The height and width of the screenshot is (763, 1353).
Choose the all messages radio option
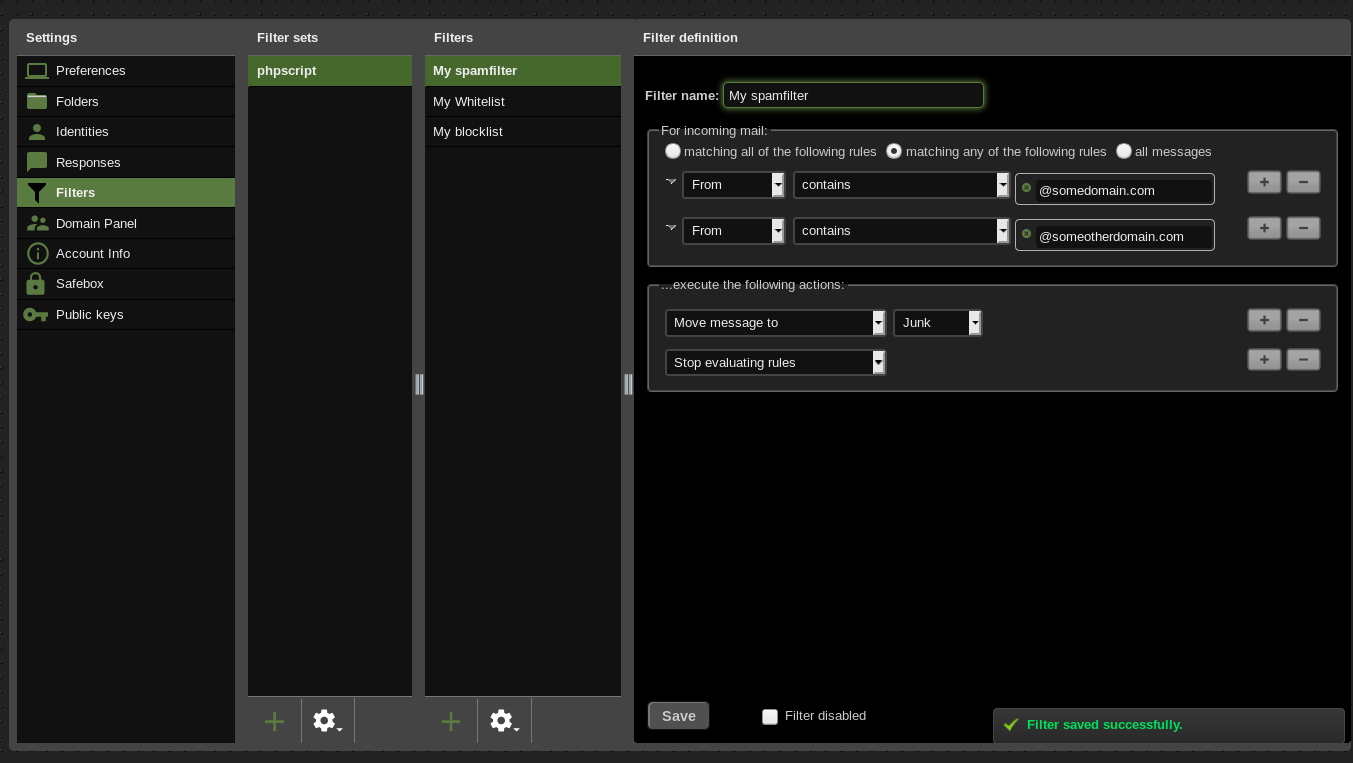pyautogui.click(x=1124, y=151)
